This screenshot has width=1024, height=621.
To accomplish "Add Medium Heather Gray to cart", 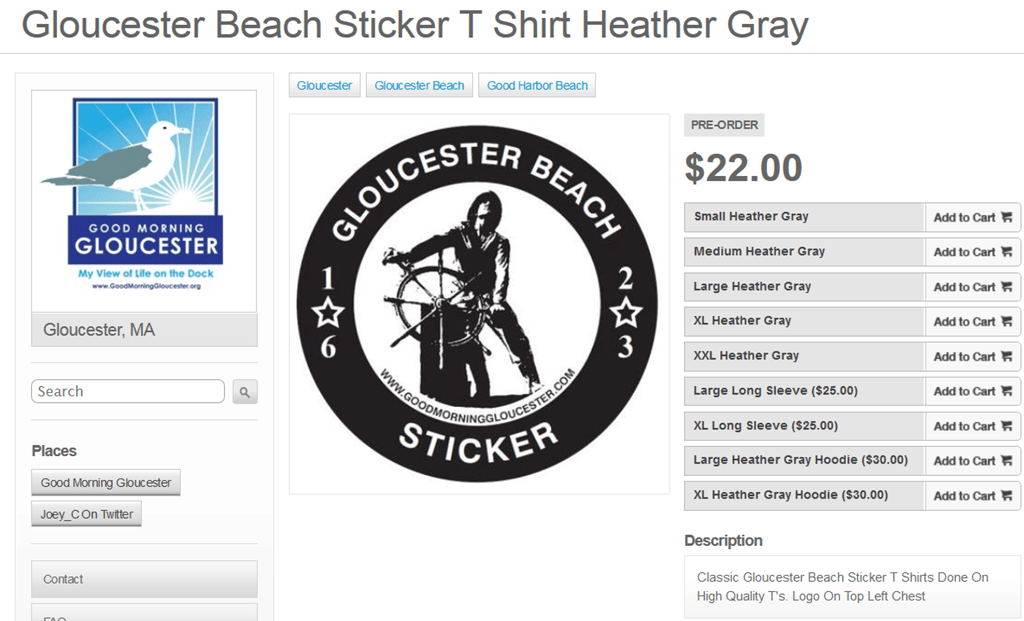I will [972, 252].
